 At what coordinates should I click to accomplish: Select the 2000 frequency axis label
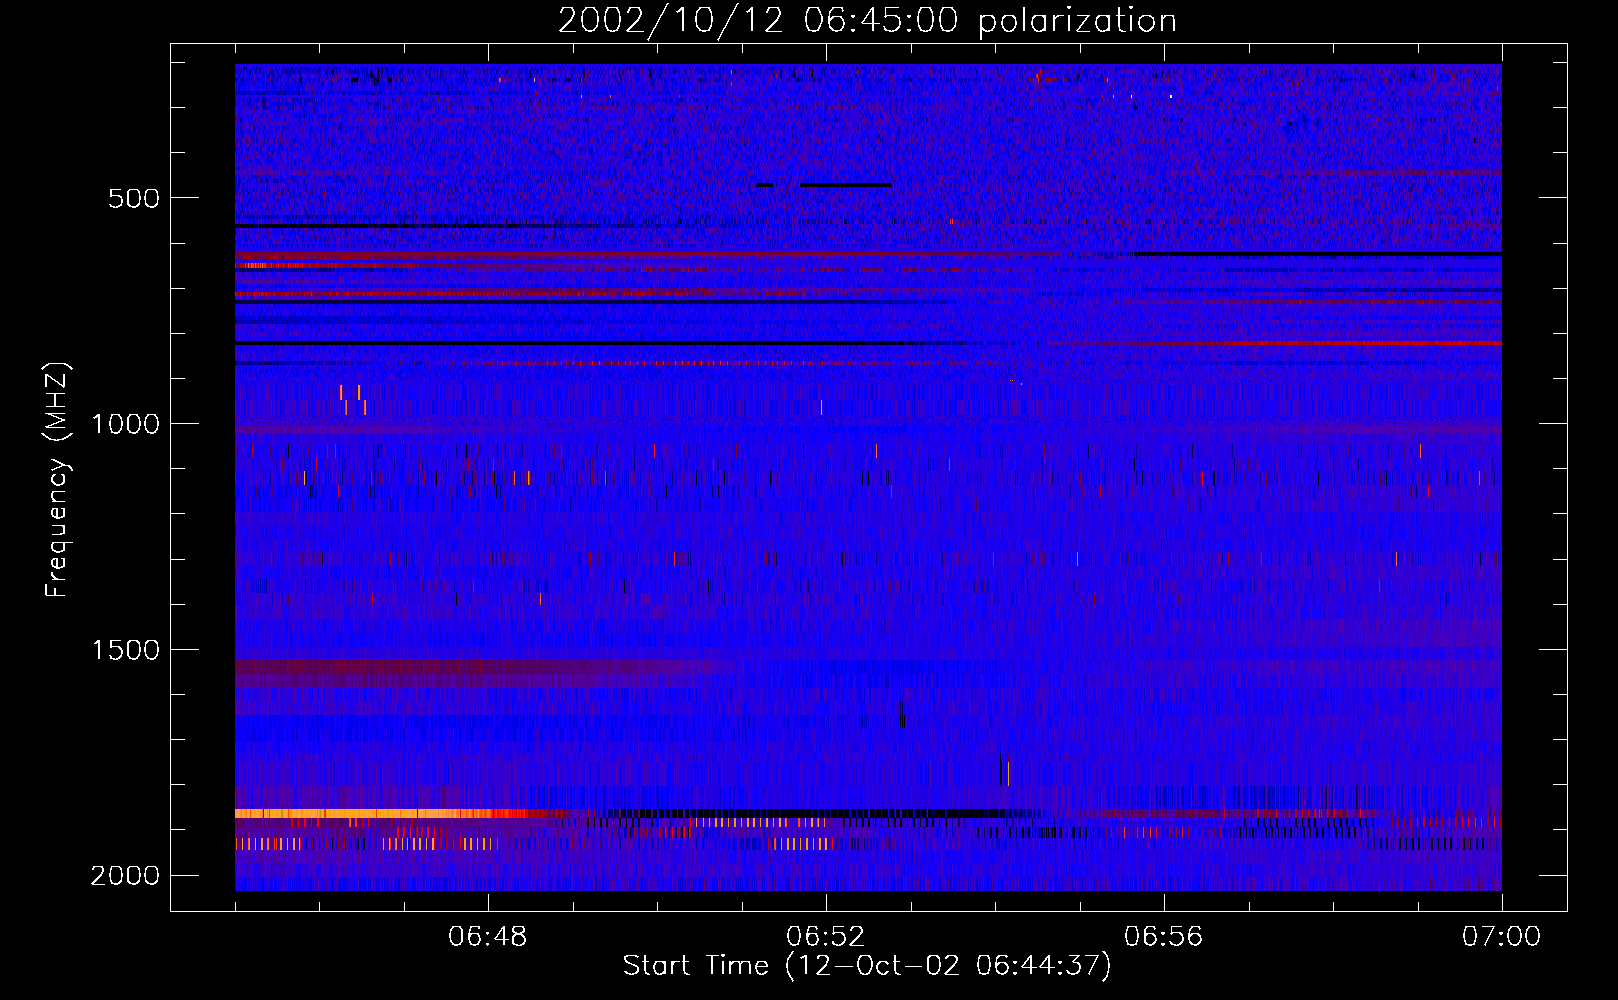[x=125, y=876]
